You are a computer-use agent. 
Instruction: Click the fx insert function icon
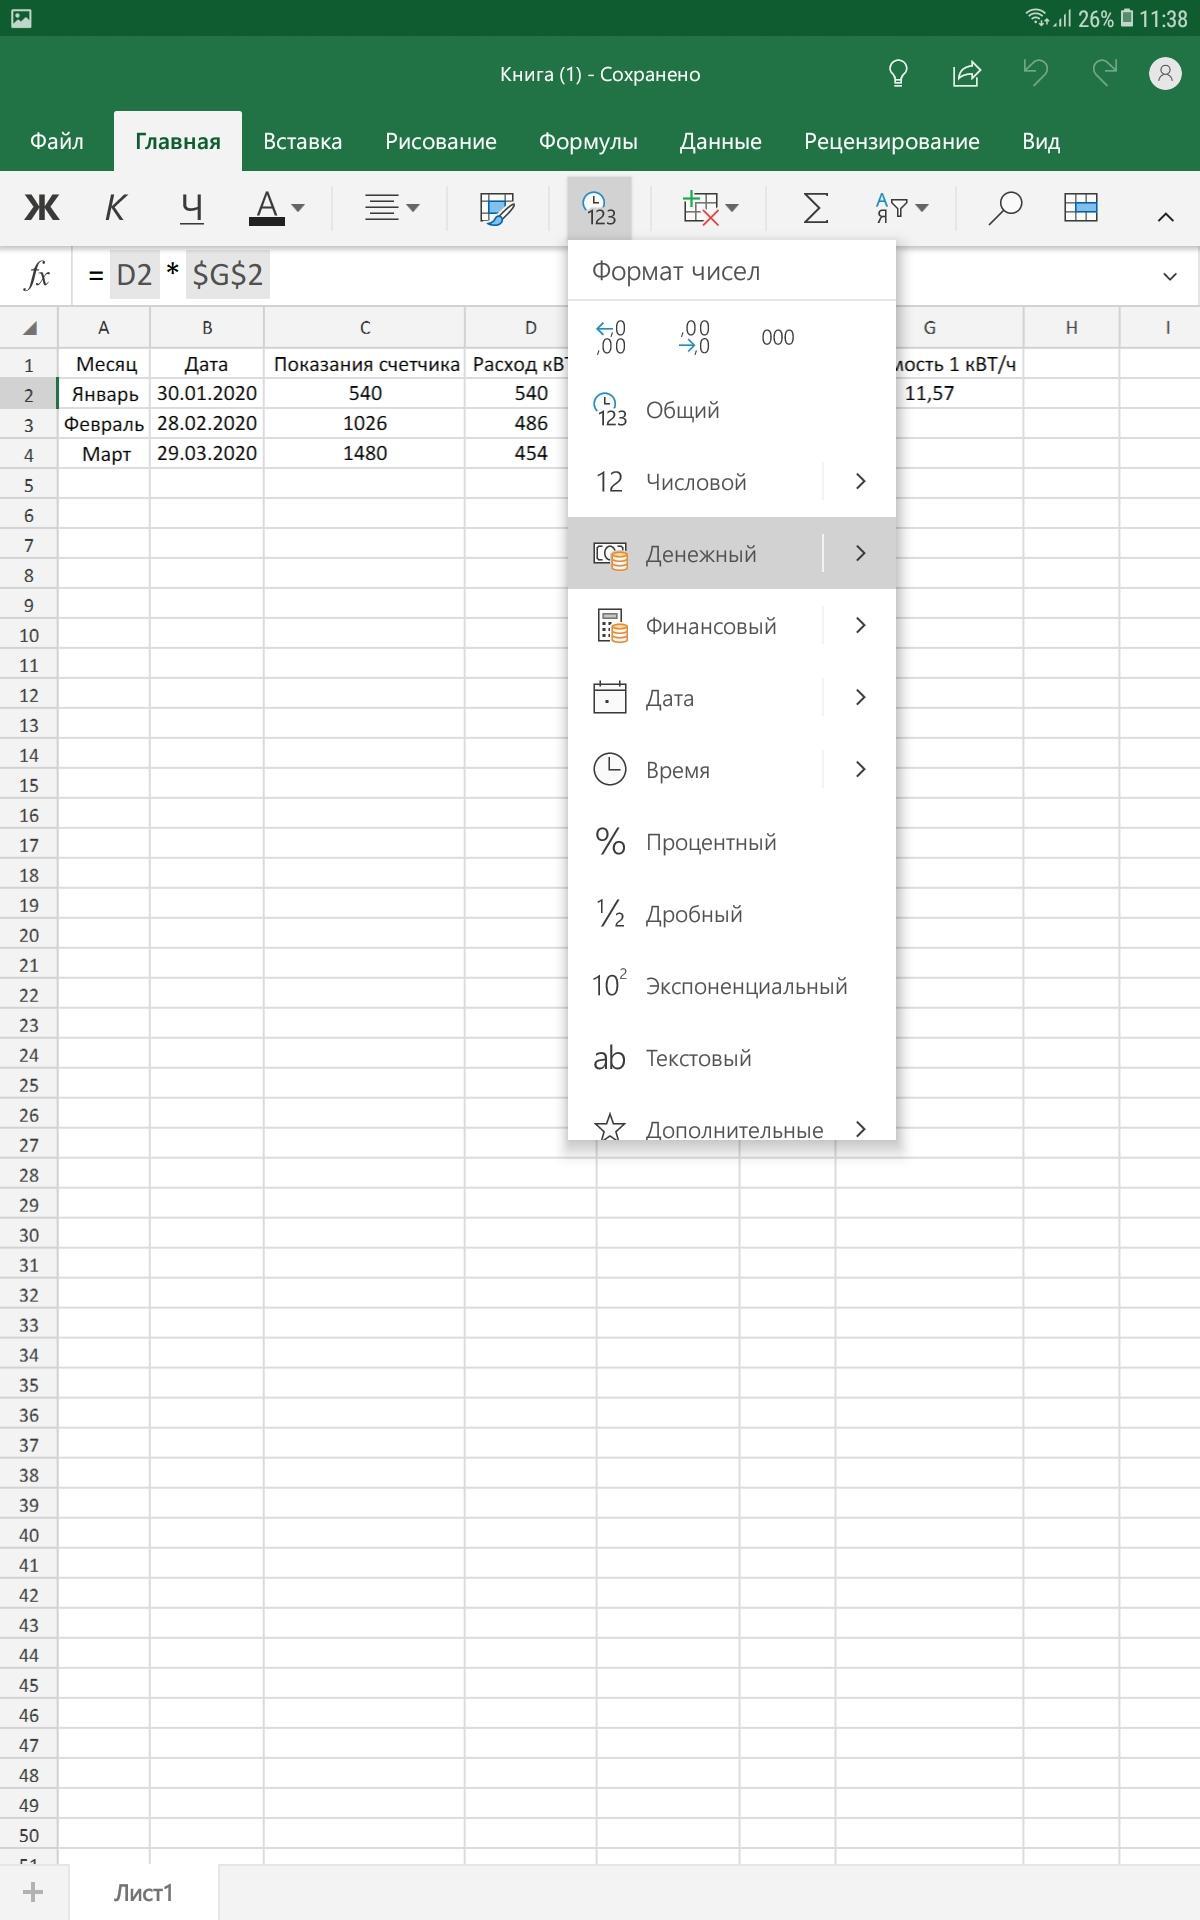tap(37, 275)
